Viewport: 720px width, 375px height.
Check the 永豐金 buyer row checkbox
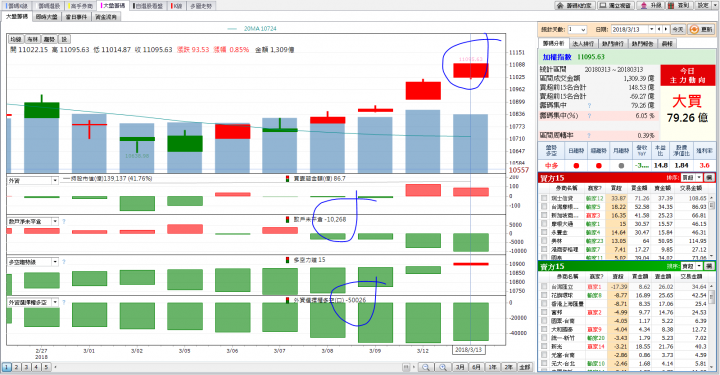544,232
